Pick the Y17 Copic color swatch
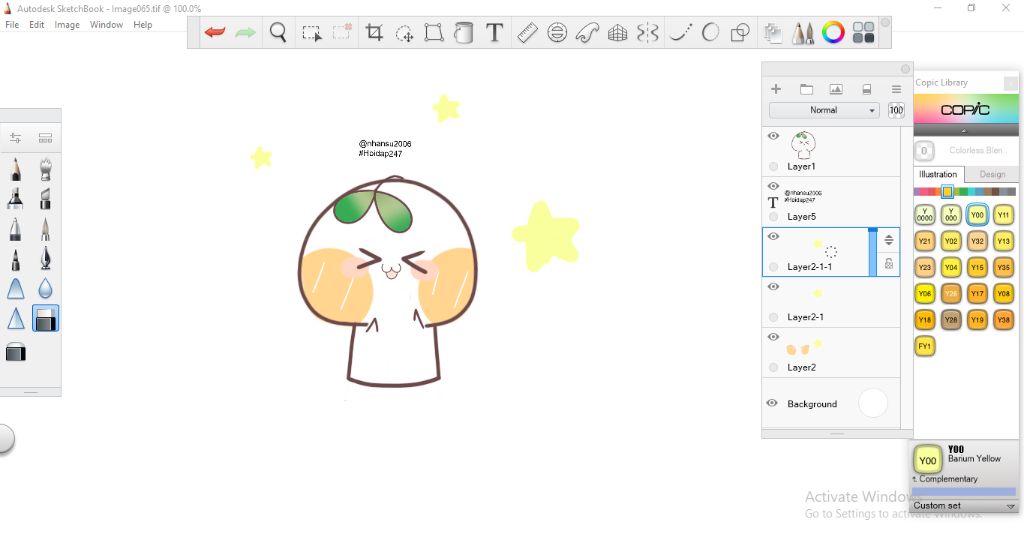 tap(977, 293)
